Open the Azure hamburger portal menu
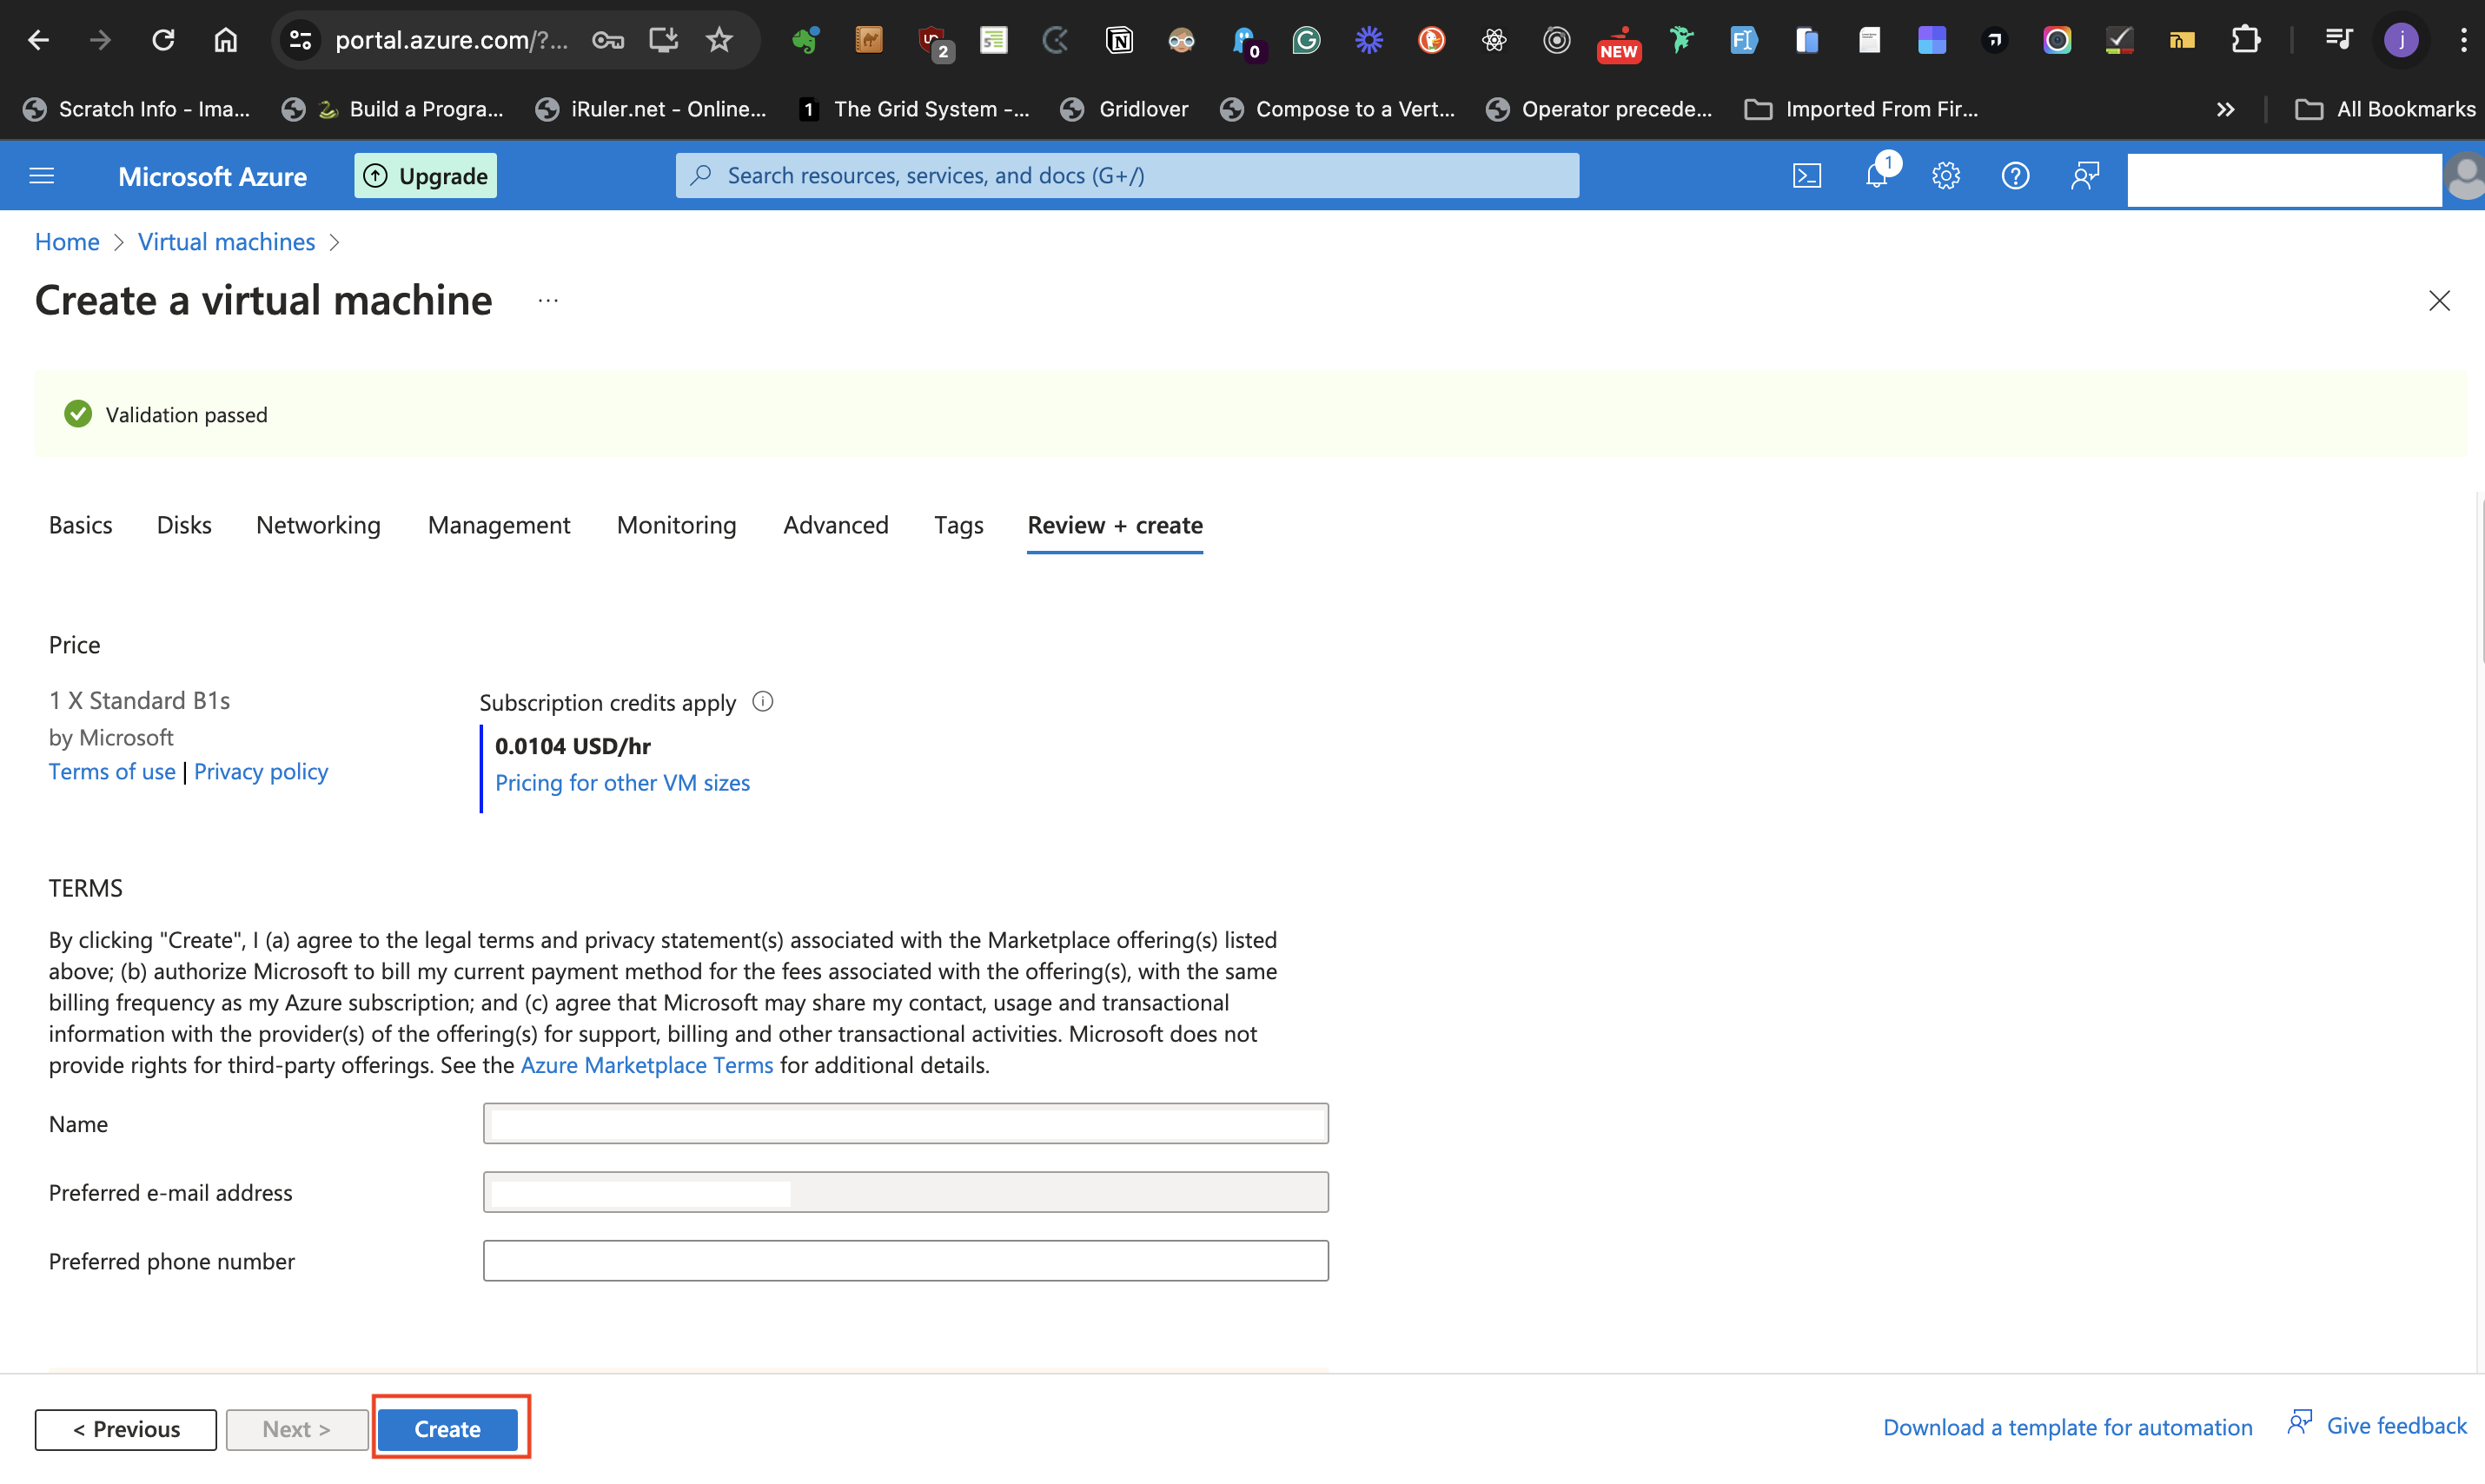Image resolution: width=2485 pixels, height=1484 pixels. coord(42,176)
